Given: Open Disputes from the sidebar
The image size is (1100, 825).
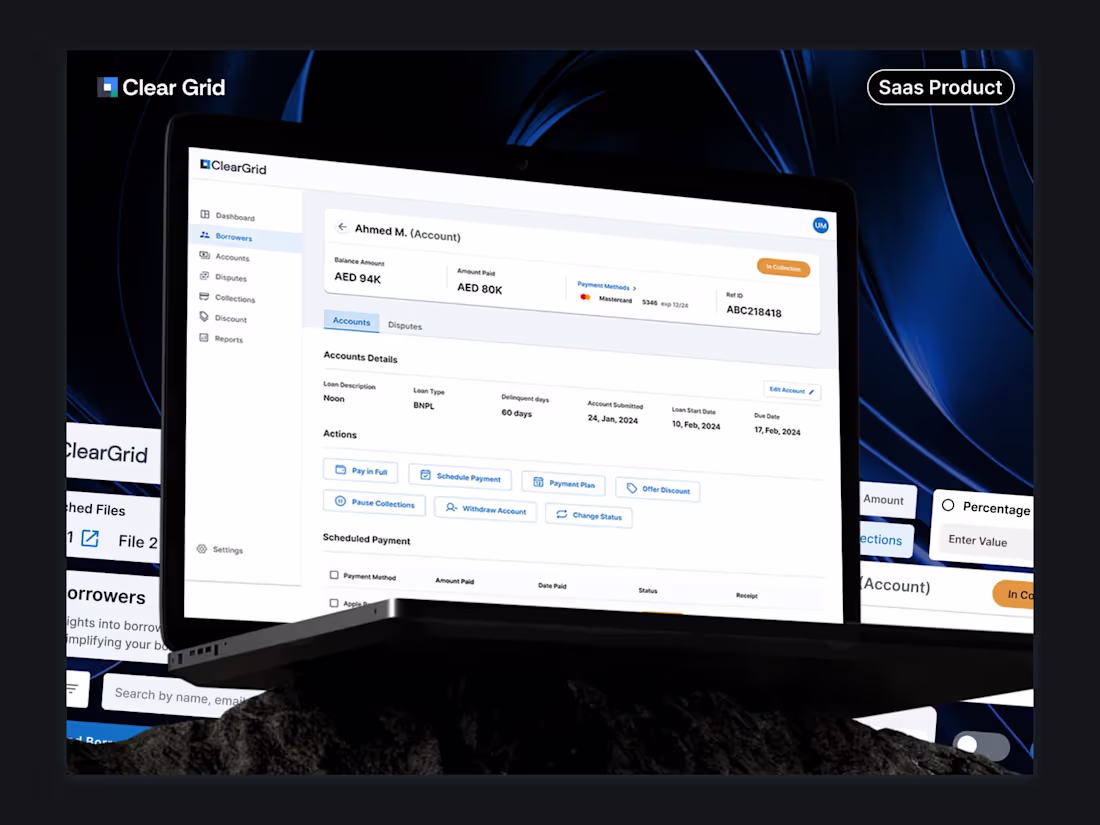Looking at the screenshot, I should pos(203,278).
